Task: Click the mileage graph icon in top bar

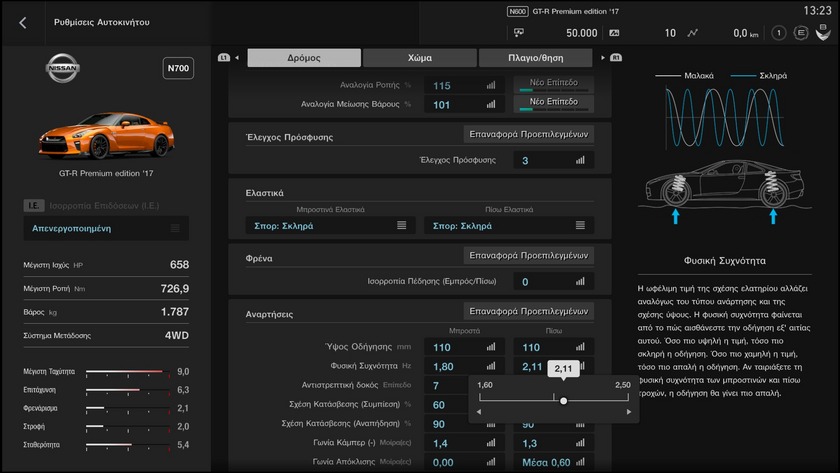Action: [x=693, y=33]
